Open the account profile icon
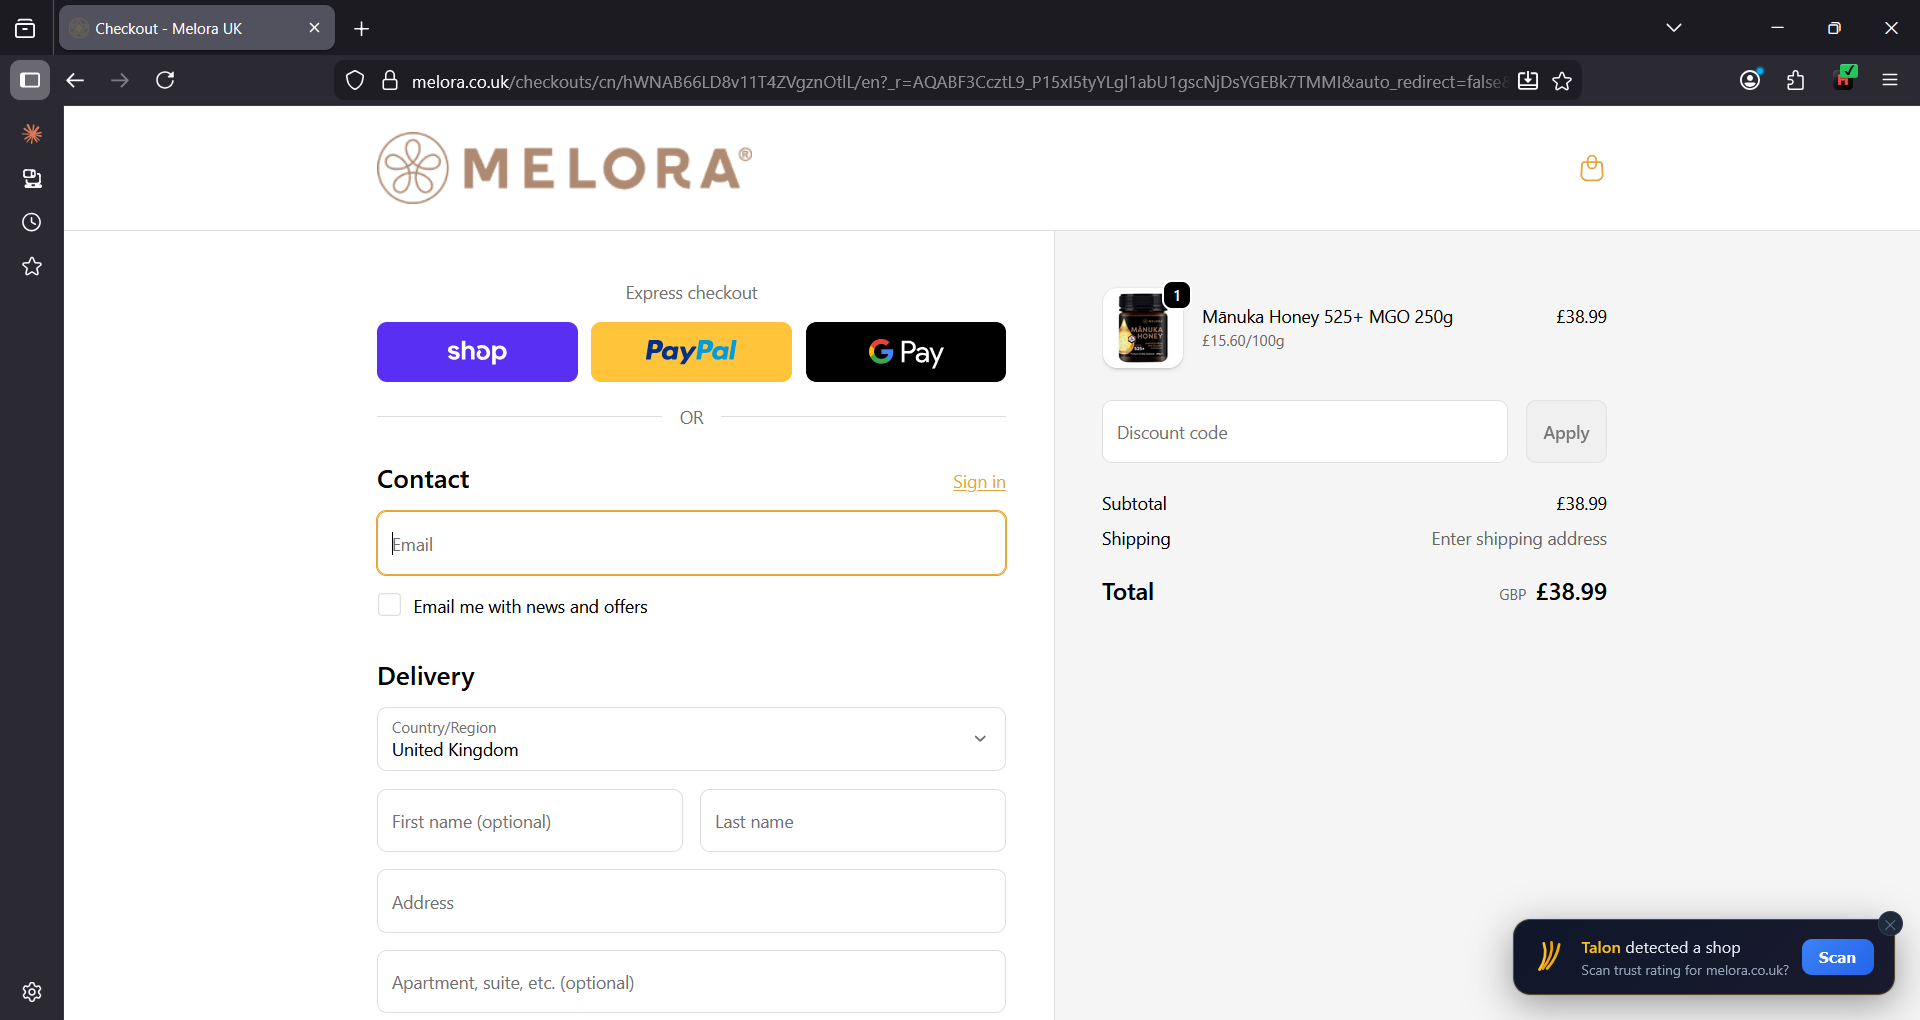The width and height of the screenshot is (1920, 1020). pyautogui.click(x=1750, y=81)
